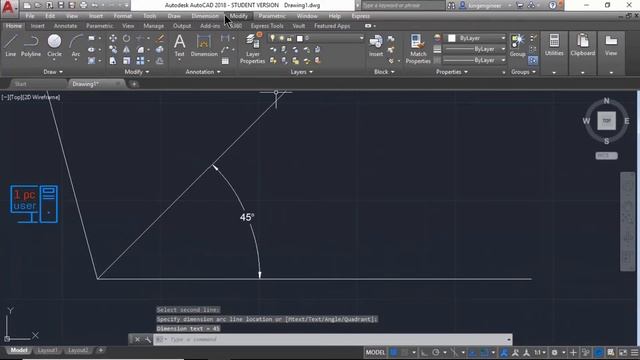Image resolution: width=640 pixels, height=360 pixels.
Task: Choose the Mirror tool in Modify panel
Action: click(x=127, y=50)
